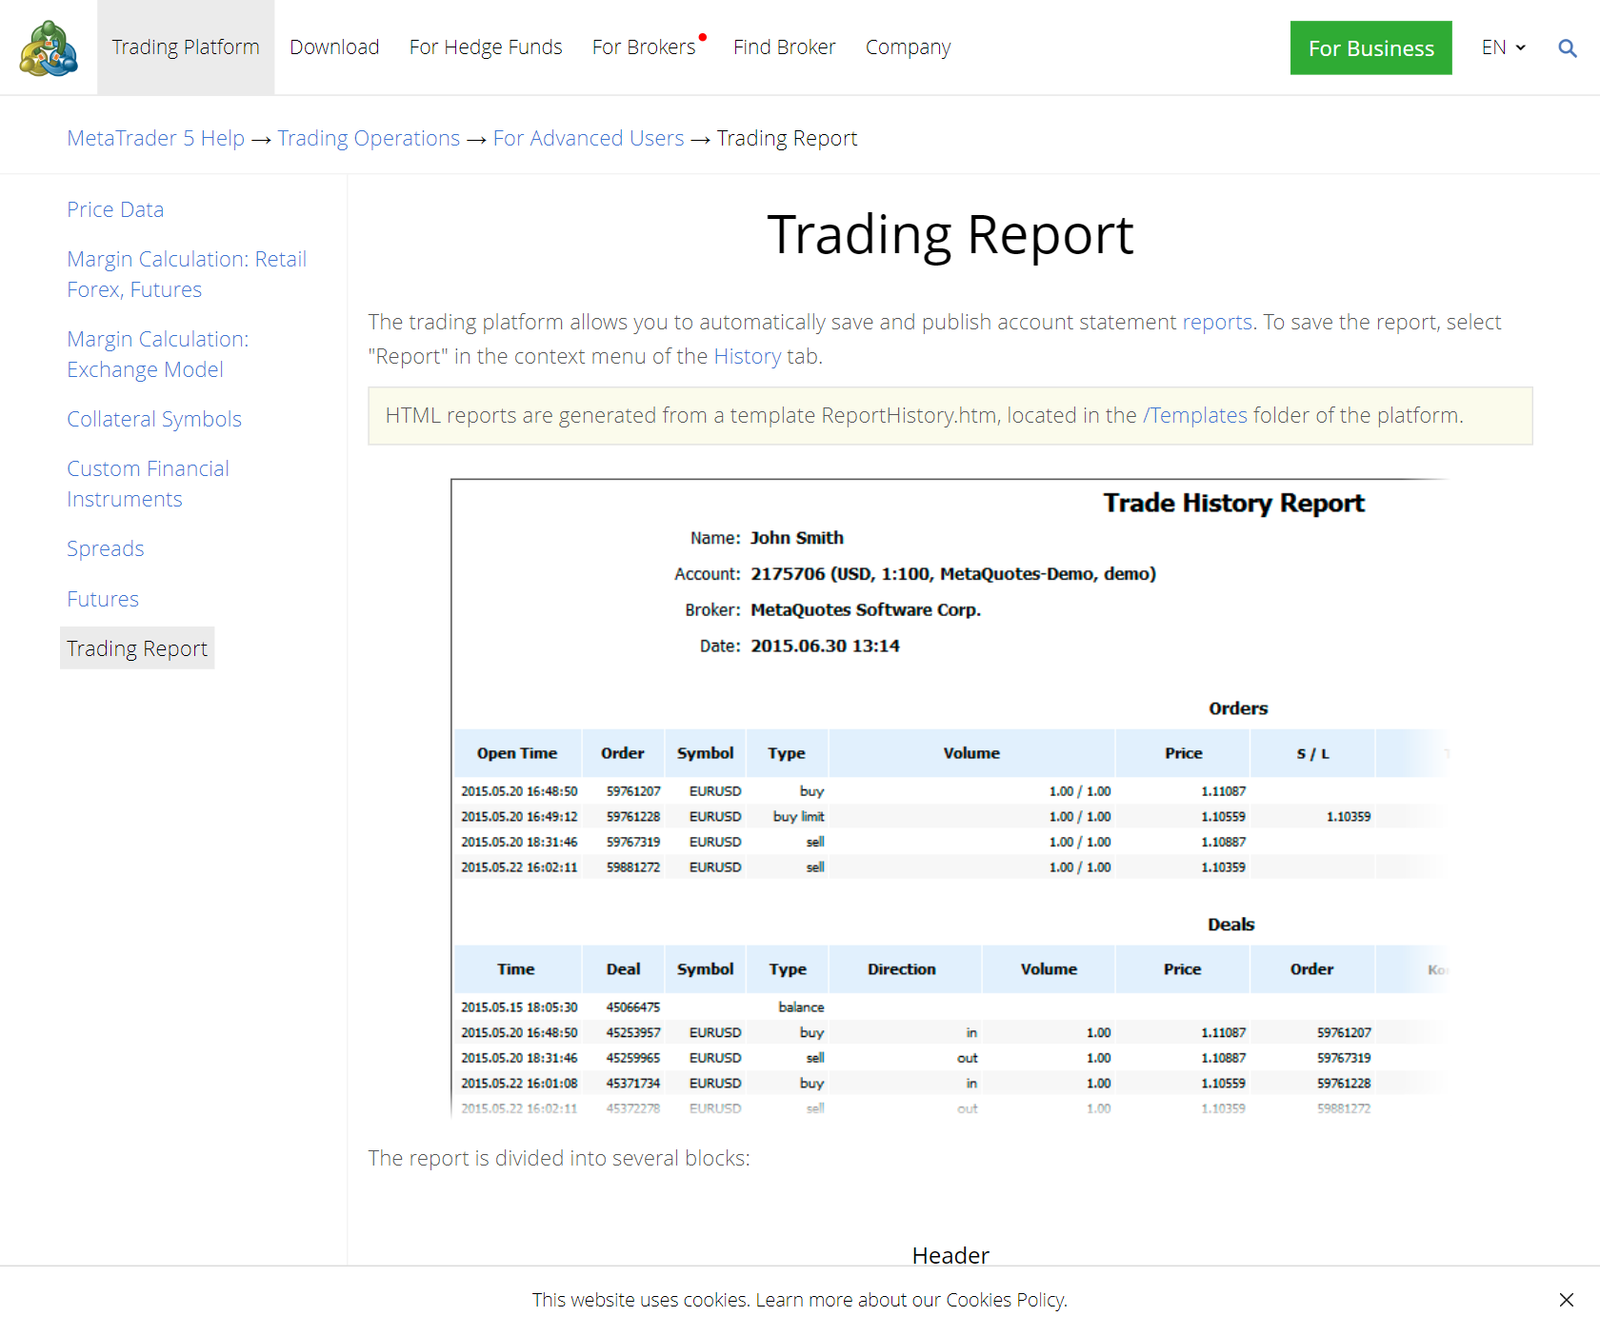The width and height of the screenshot is (1600, 1333).
Task: Expand the EN language dropdown
Action: (1503, 47)
